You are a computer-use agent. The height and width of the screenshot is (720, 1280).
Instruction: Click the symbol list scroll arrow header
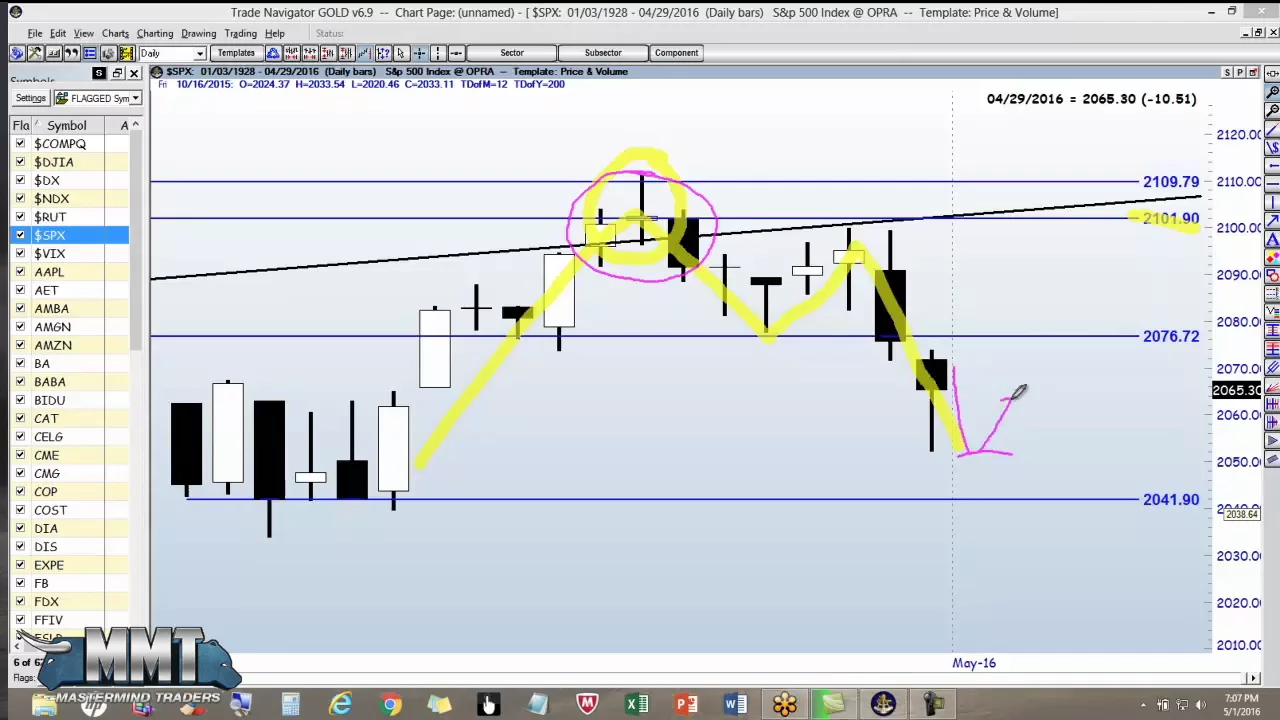point(135,126)
